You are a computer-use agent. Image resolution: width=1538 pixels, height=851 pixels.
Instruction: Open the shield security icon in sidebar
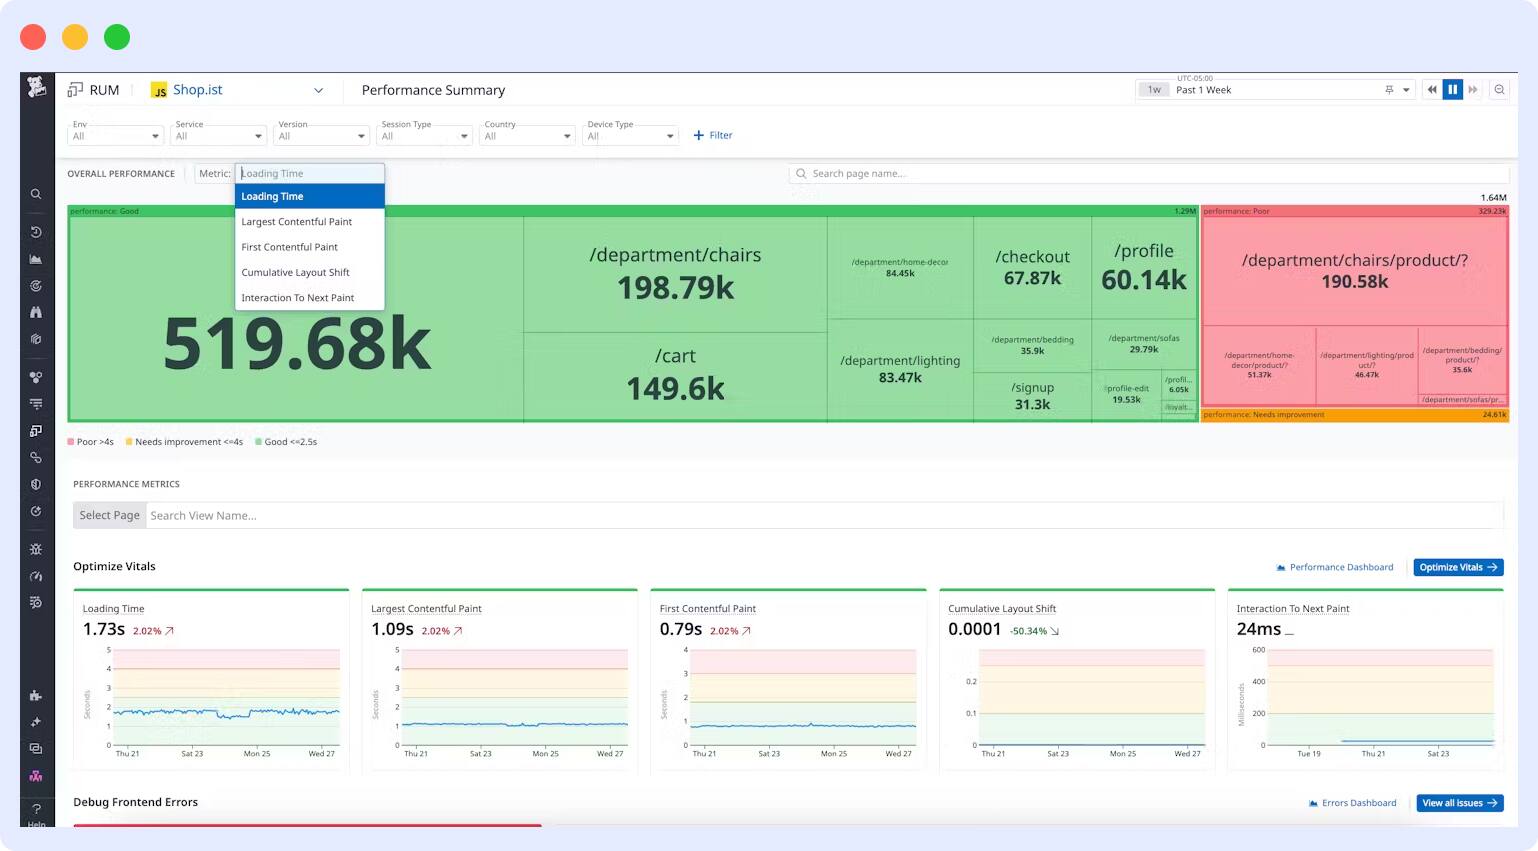pos(36,484)
